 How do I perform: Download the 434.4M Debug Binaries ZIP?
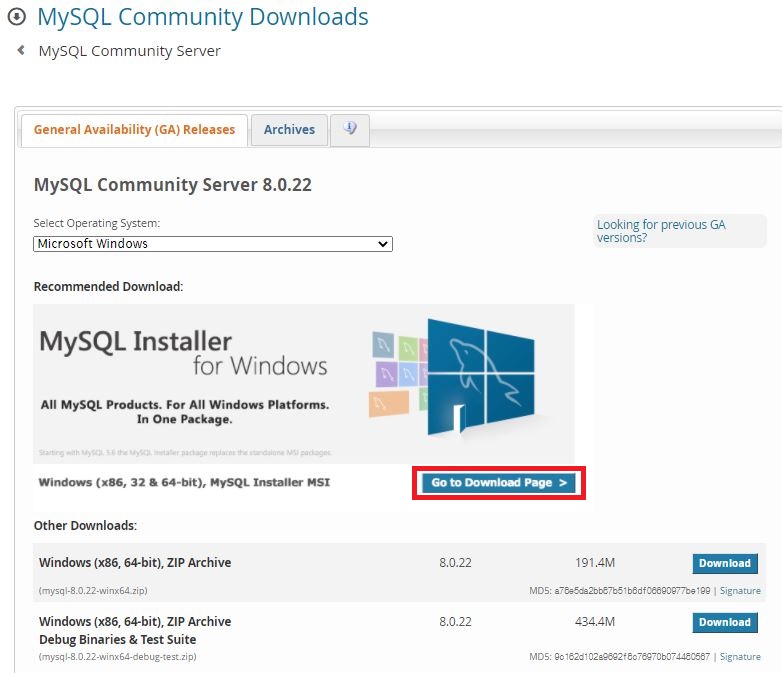tap(725, 622)
